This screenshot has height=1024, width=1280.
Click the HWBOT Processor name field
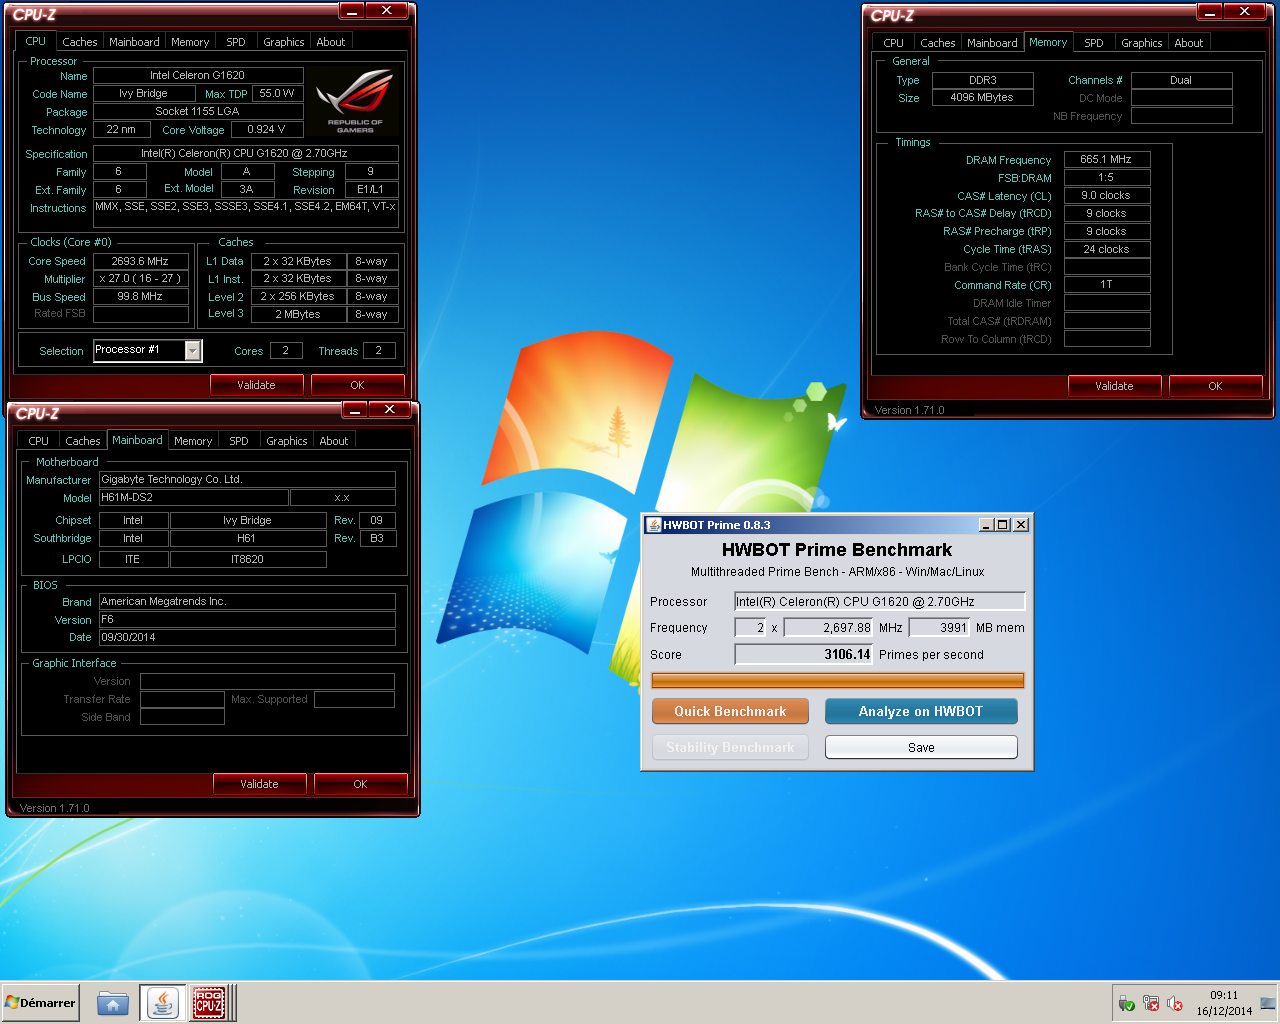[x=880, y=601]
